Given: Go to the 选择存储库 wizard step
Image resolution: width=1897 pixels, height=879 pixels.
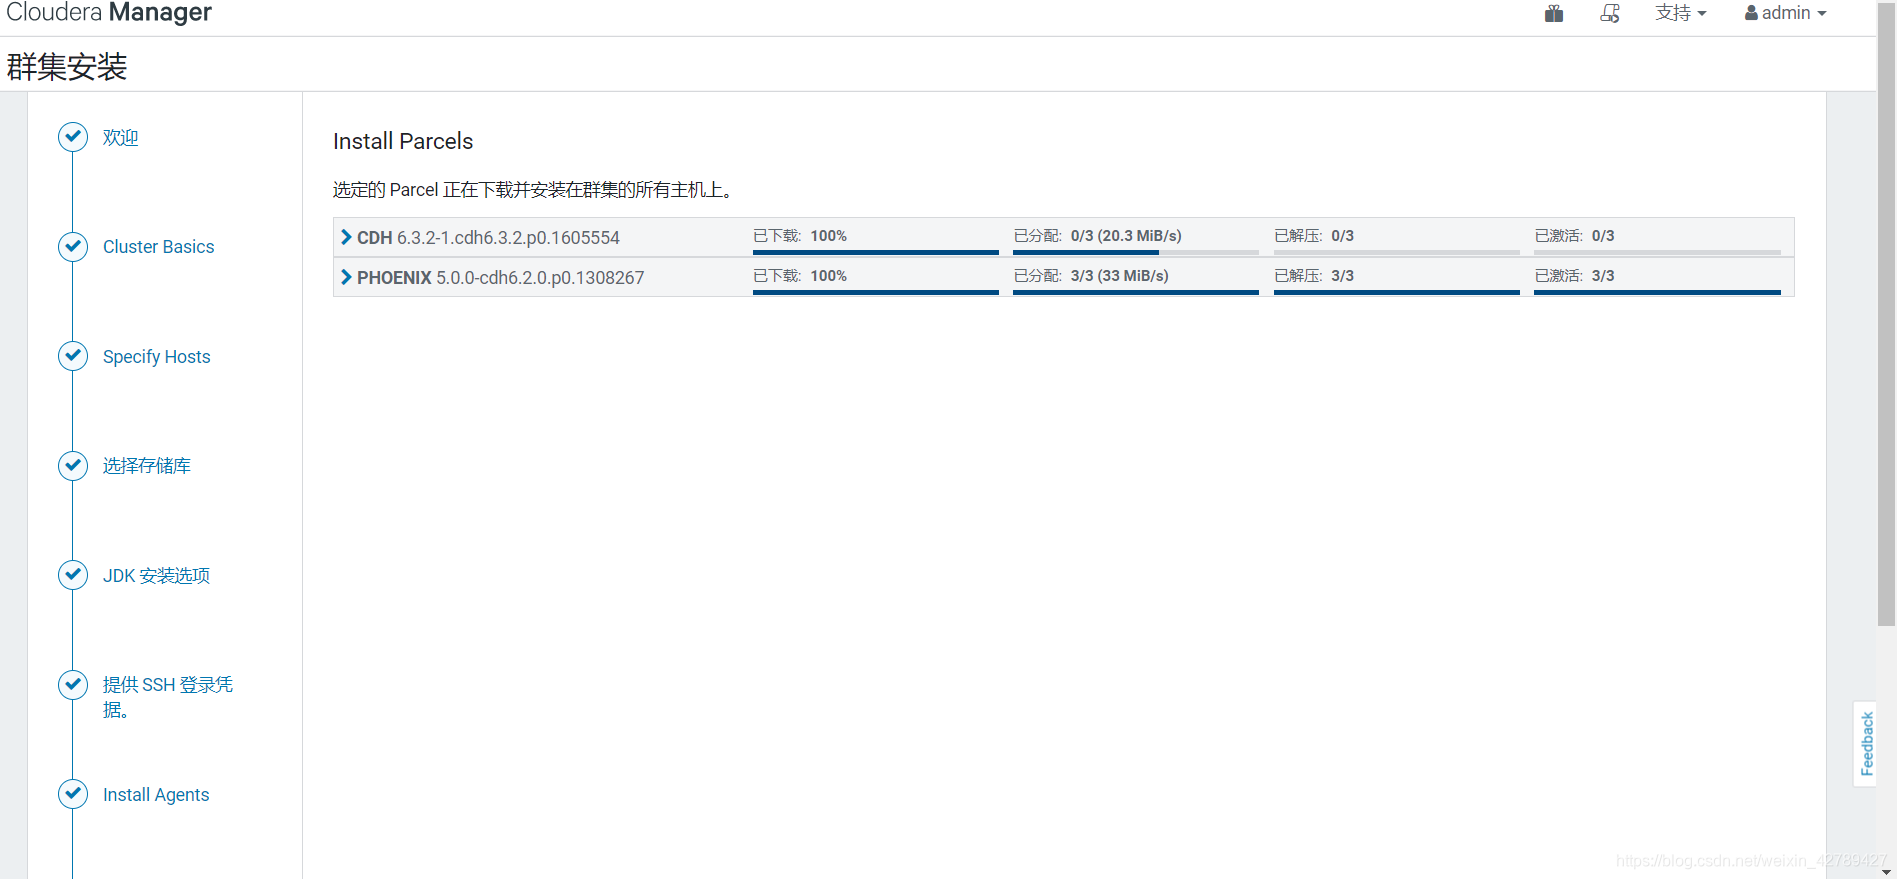Looking at the screenshot, I should point(147,466).
